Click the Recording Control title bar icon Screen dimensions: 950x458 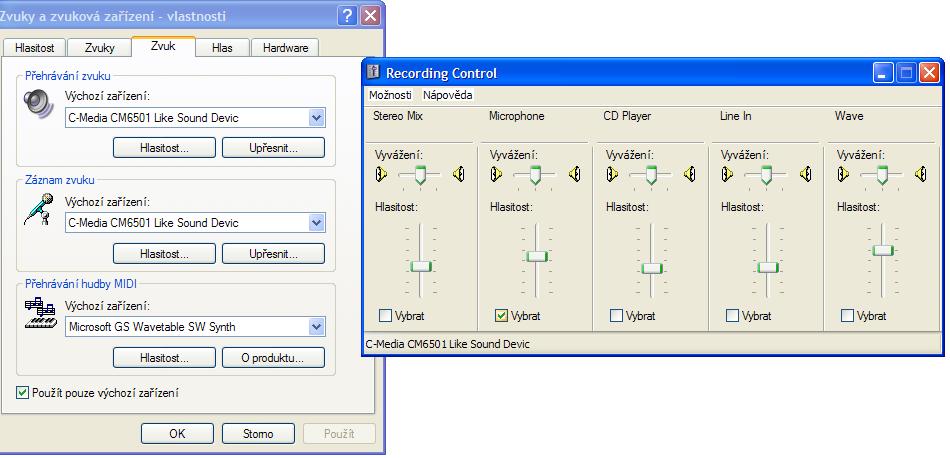tap(374, 72)
